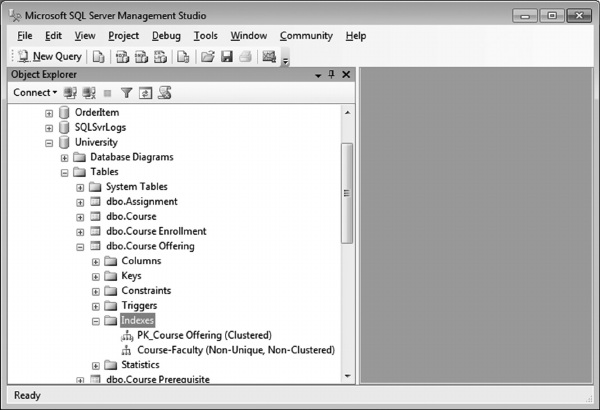Expand the dbo.Assignment table
This screenshot has height=410, width=600.
pyautogui.click(x=80, y=203)
